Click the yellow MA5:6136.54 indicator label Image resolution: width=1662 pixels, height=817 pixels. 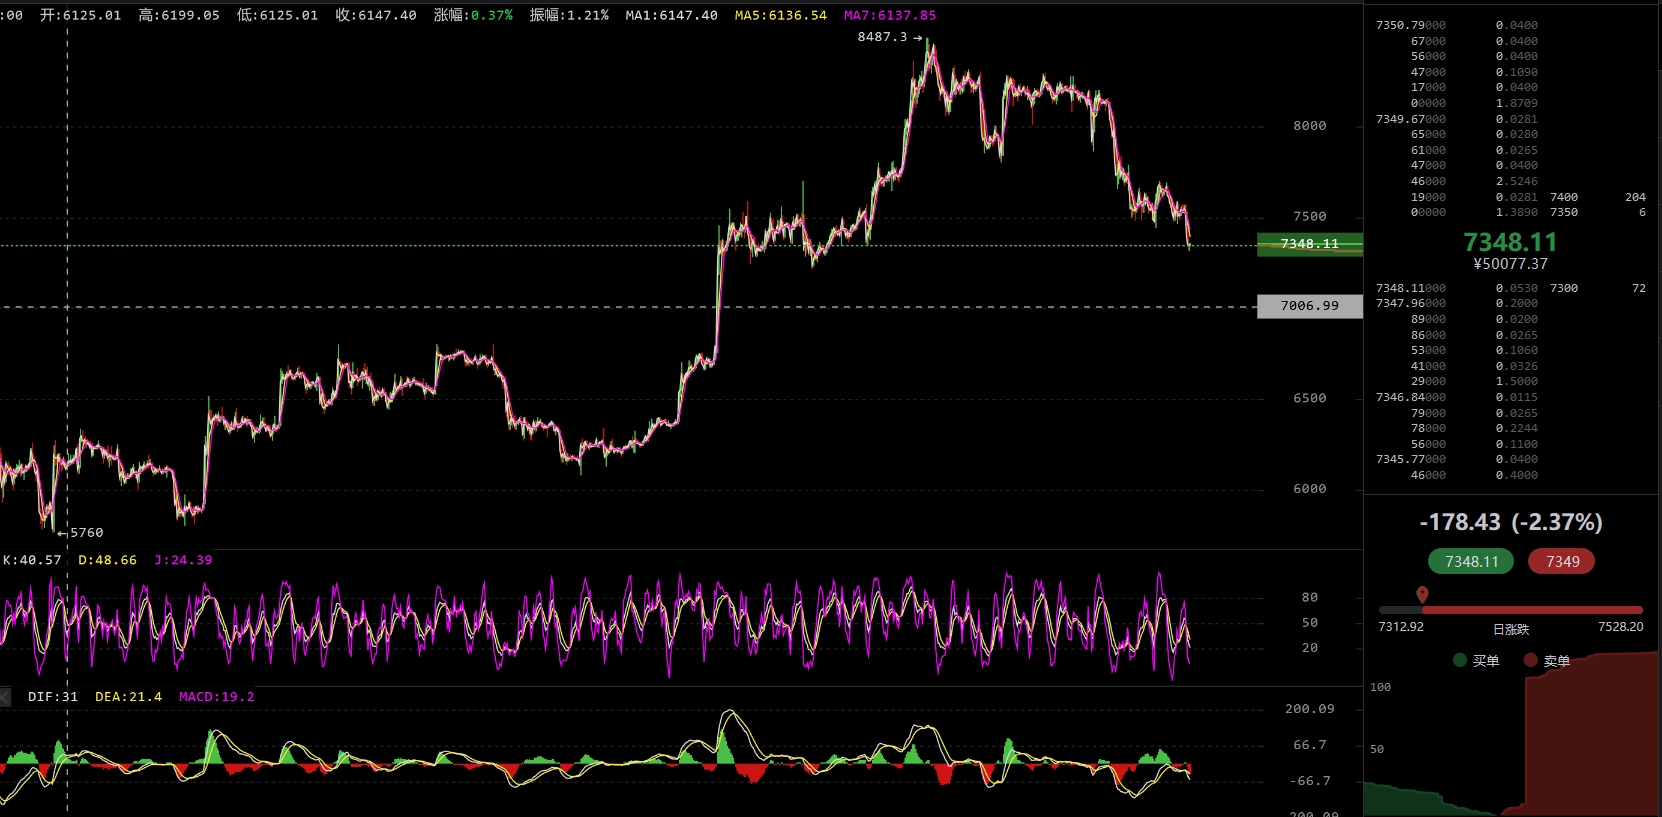click(x=781, y=15)
